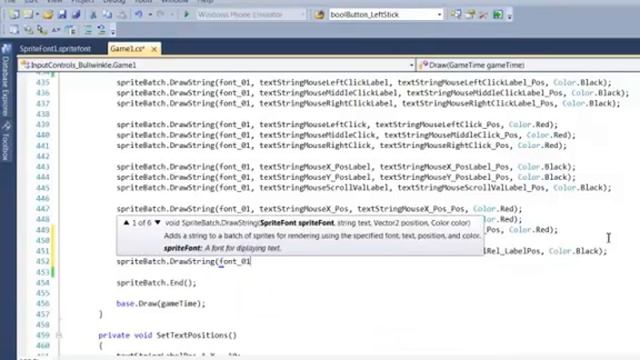Click the indent icon in text editor toolbar

pos(70,30)
